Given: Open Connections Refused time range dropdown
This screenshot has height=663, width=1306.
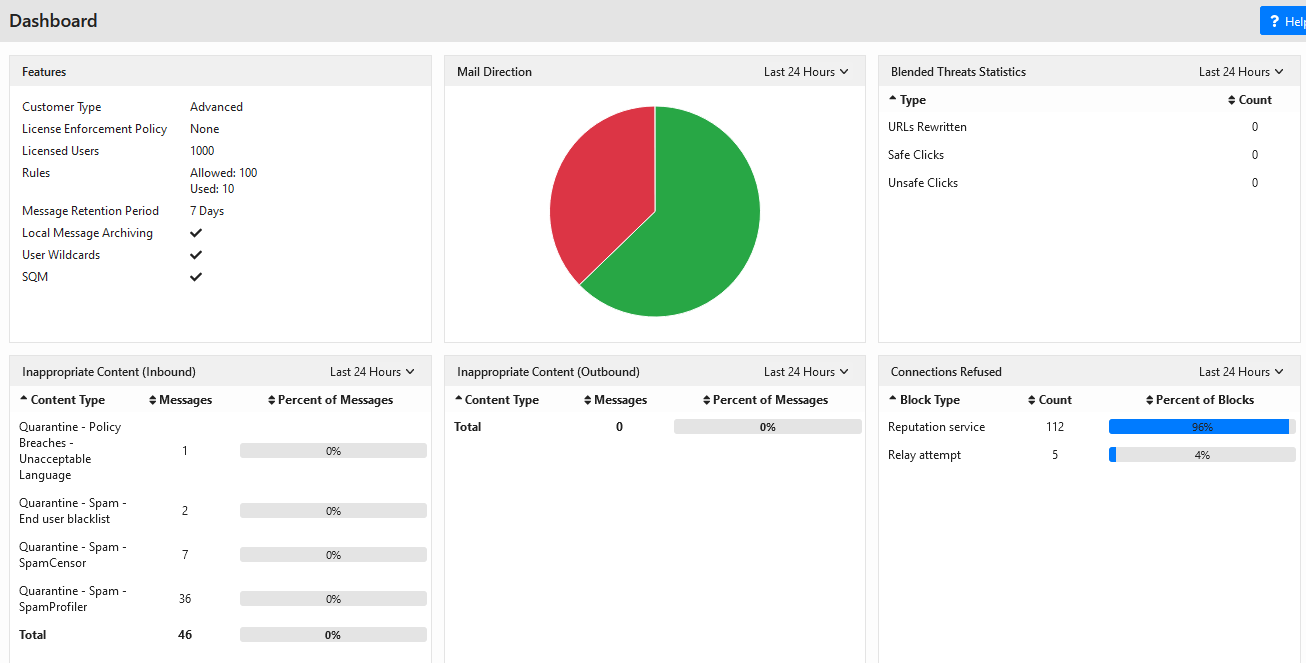Looking at the screenshot, I should pos(1241,372).
